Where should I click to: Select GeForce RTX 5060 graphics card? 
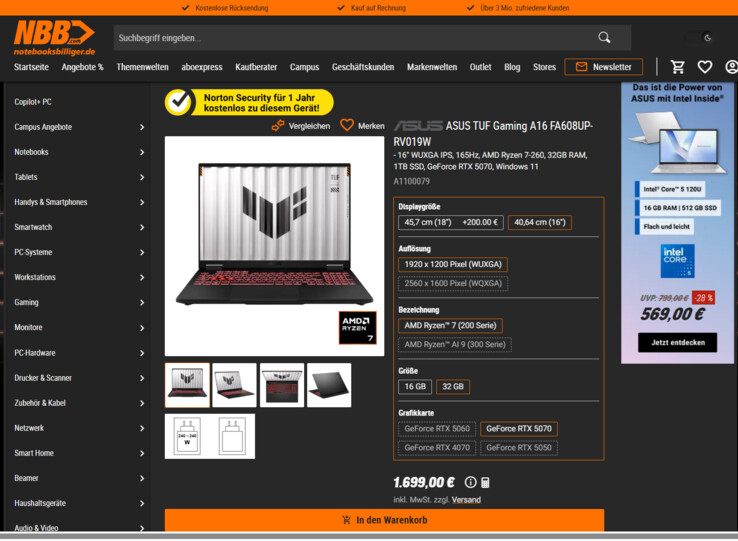pos(437,429)
